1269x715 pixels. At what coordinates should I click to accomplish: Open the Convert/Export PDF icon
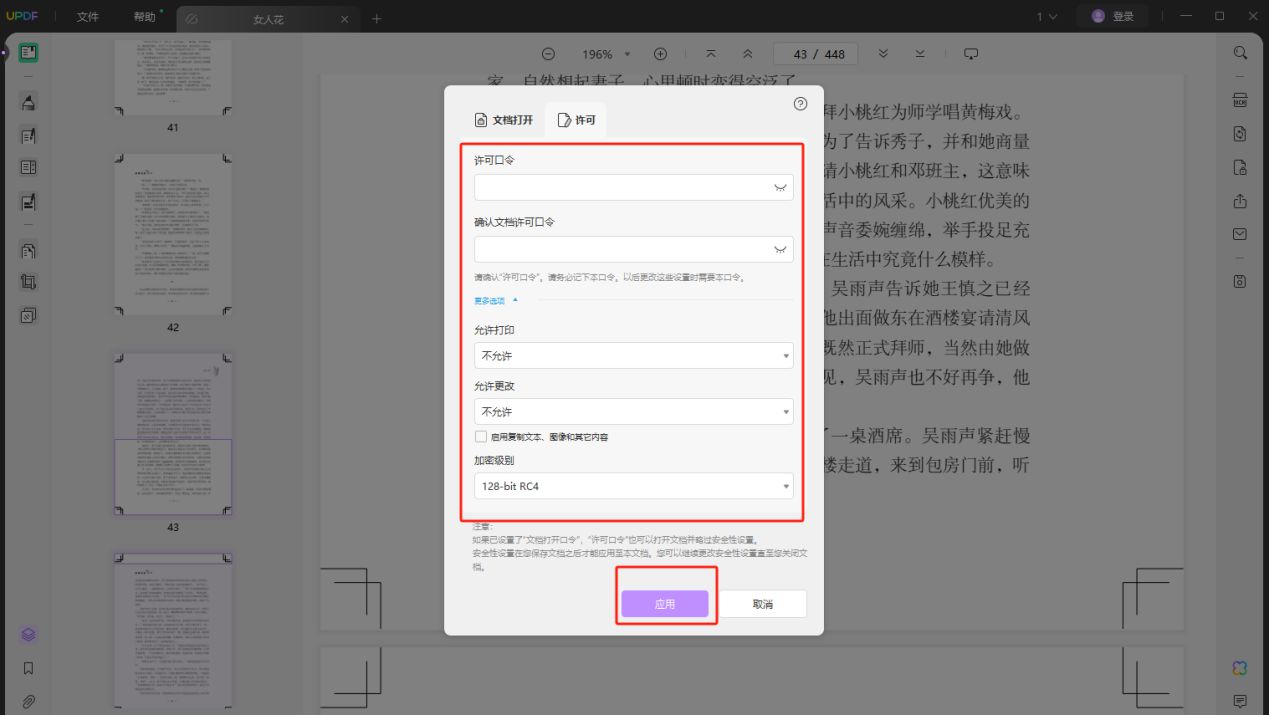coord(1240,134)
